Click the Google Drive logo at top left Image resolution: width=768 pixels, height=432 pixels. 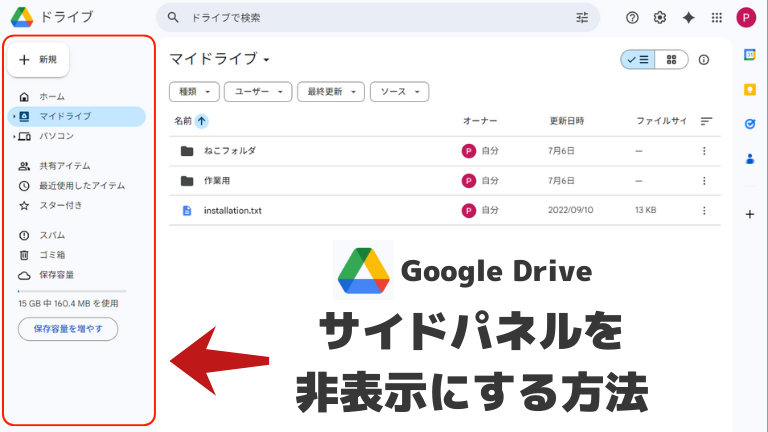coord(22,17)
